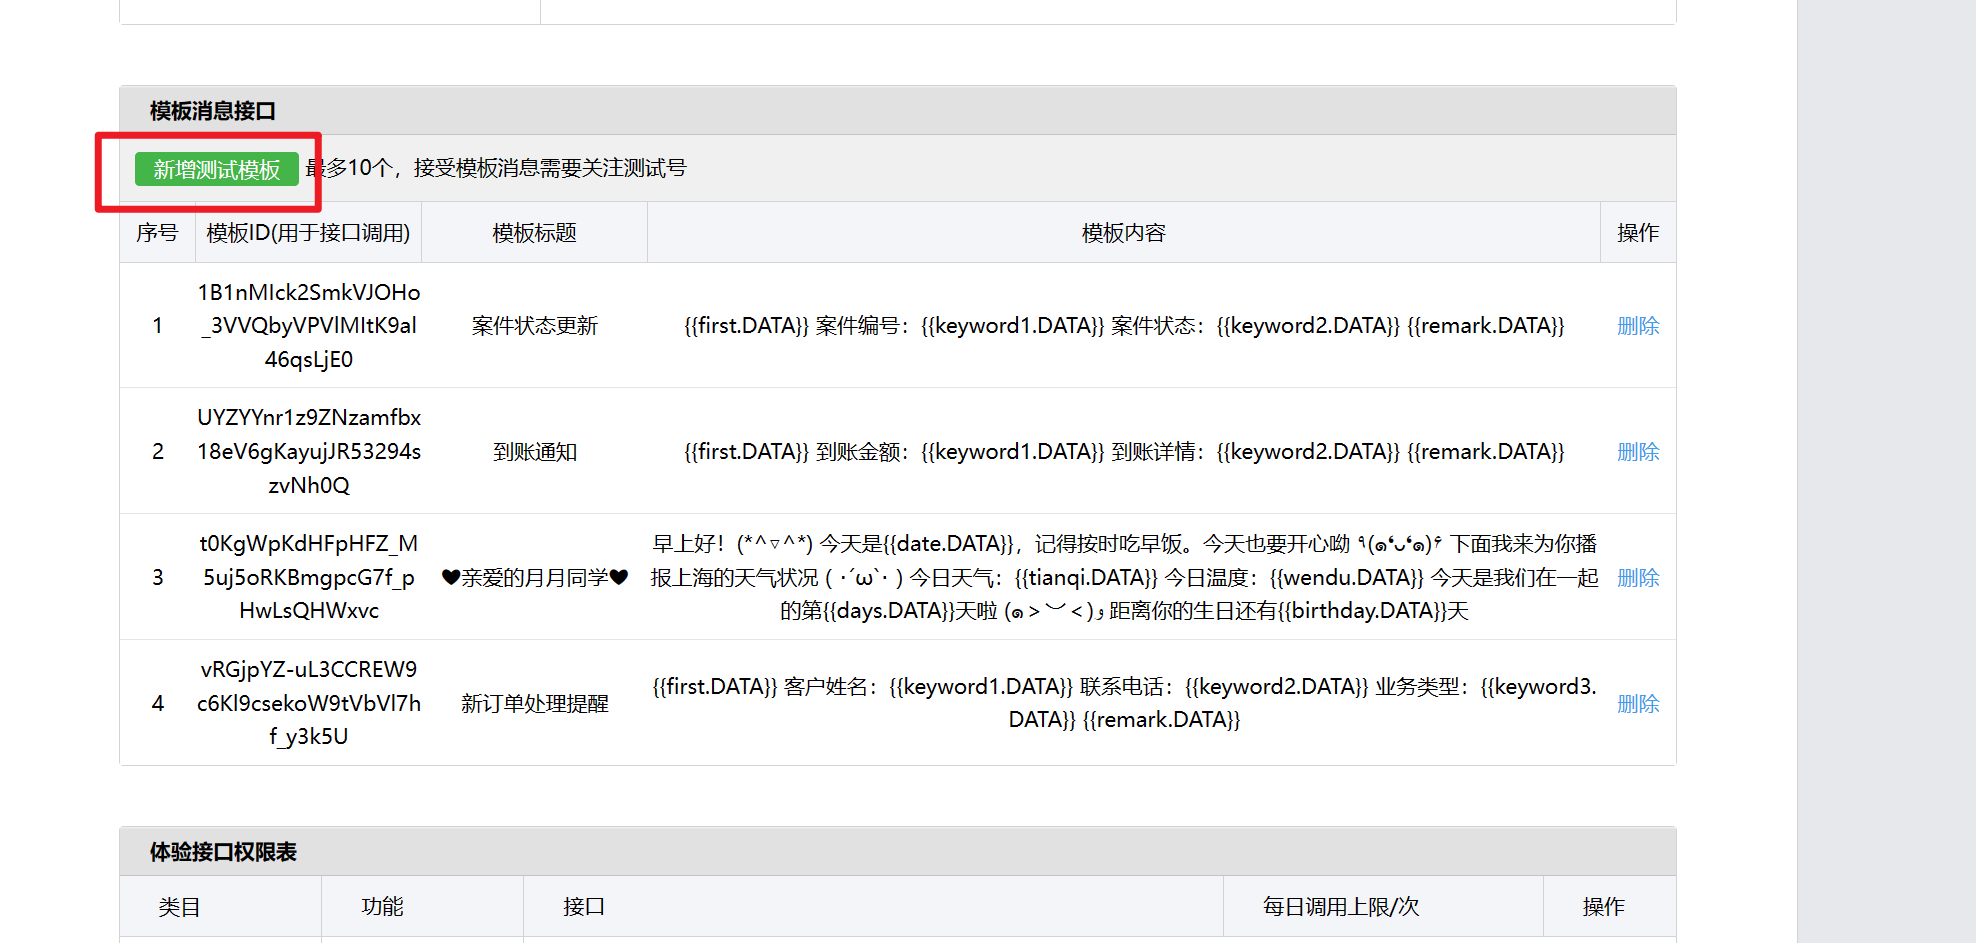Screen dimensions: 1976x943
Task: Click template ID starting with t0KgWpKdHFpHFZ_M
Action: click(x=309, y=577)
